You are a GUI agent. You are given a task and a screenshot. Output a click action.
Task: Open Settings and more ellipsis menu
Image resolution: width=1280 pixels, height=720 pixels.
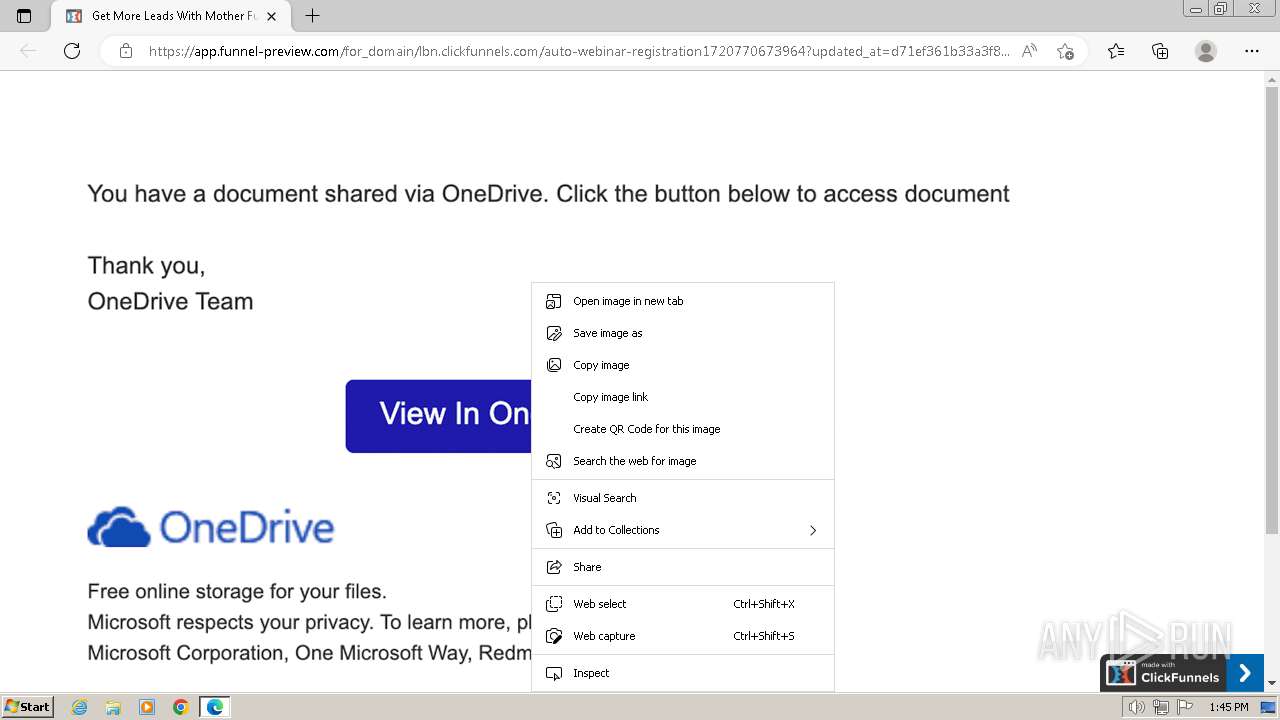(x=1251, y=51)
